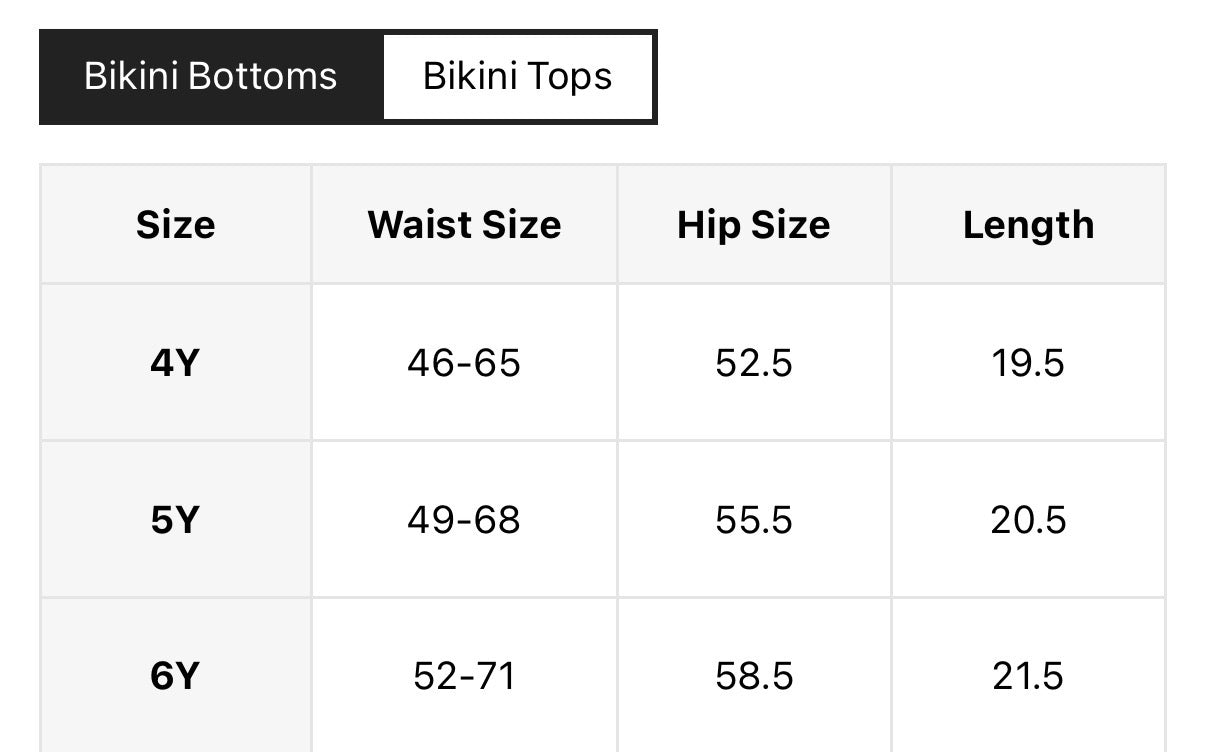1206x752 pixels.
Task: Click the 58.5 hip size value
Action: click(x=753, y=677)
